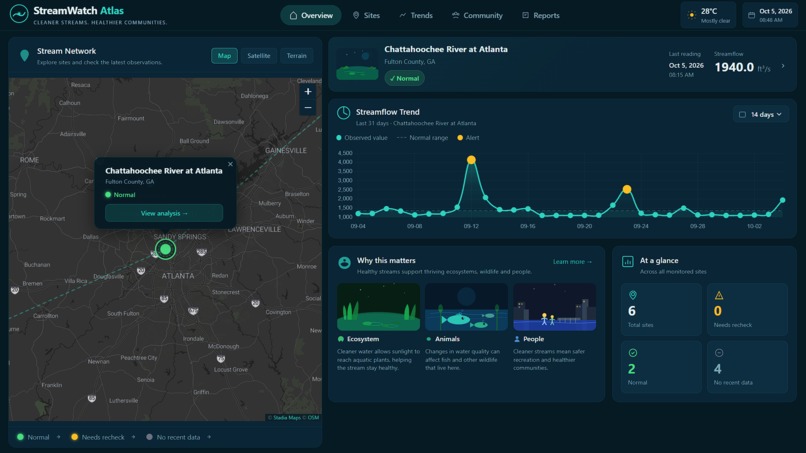Click the Stadia Maps attribution link
Screen dimensions: 806x453
pyautogui.click(x=287, y=418)
